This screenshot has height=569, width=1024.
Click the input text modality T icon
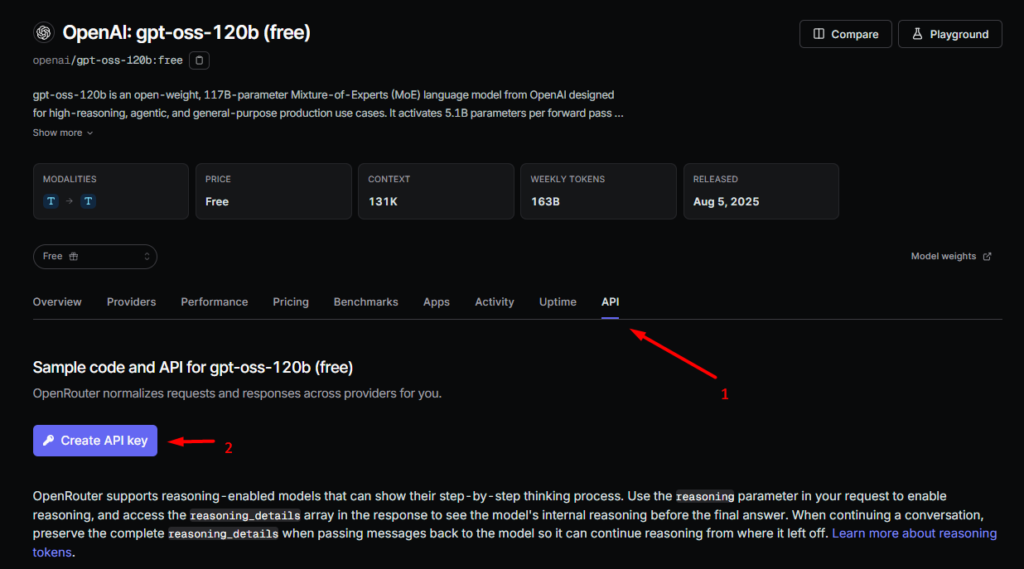[x=51, y=201]
